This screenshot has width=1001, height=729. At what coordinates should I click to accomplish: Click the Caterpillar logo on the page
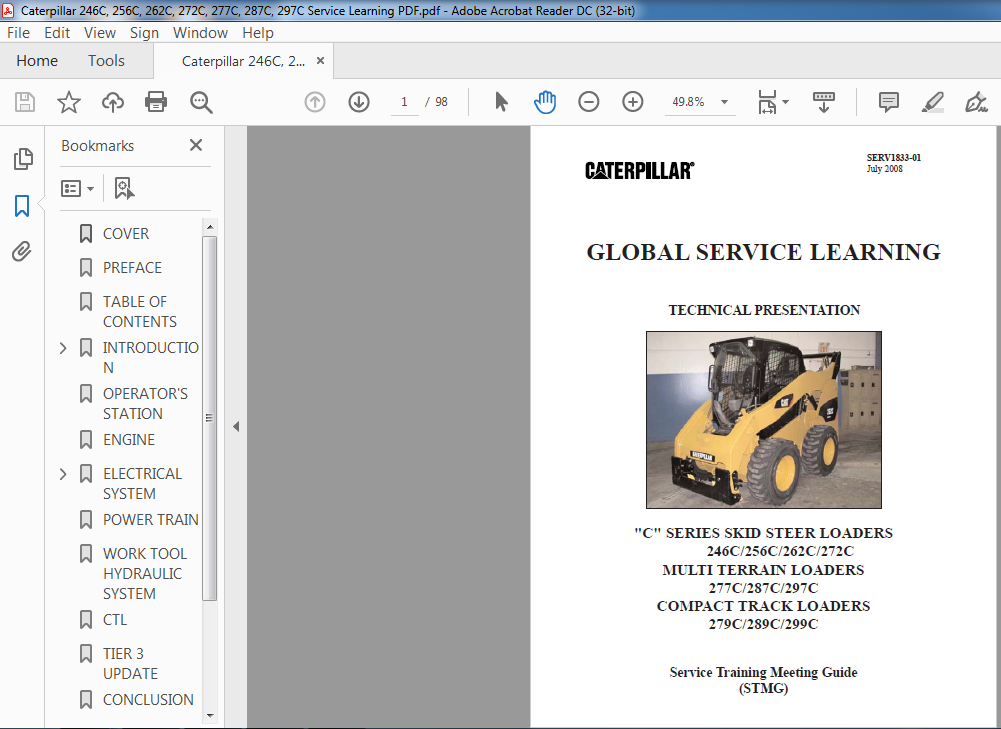[640, 170]
